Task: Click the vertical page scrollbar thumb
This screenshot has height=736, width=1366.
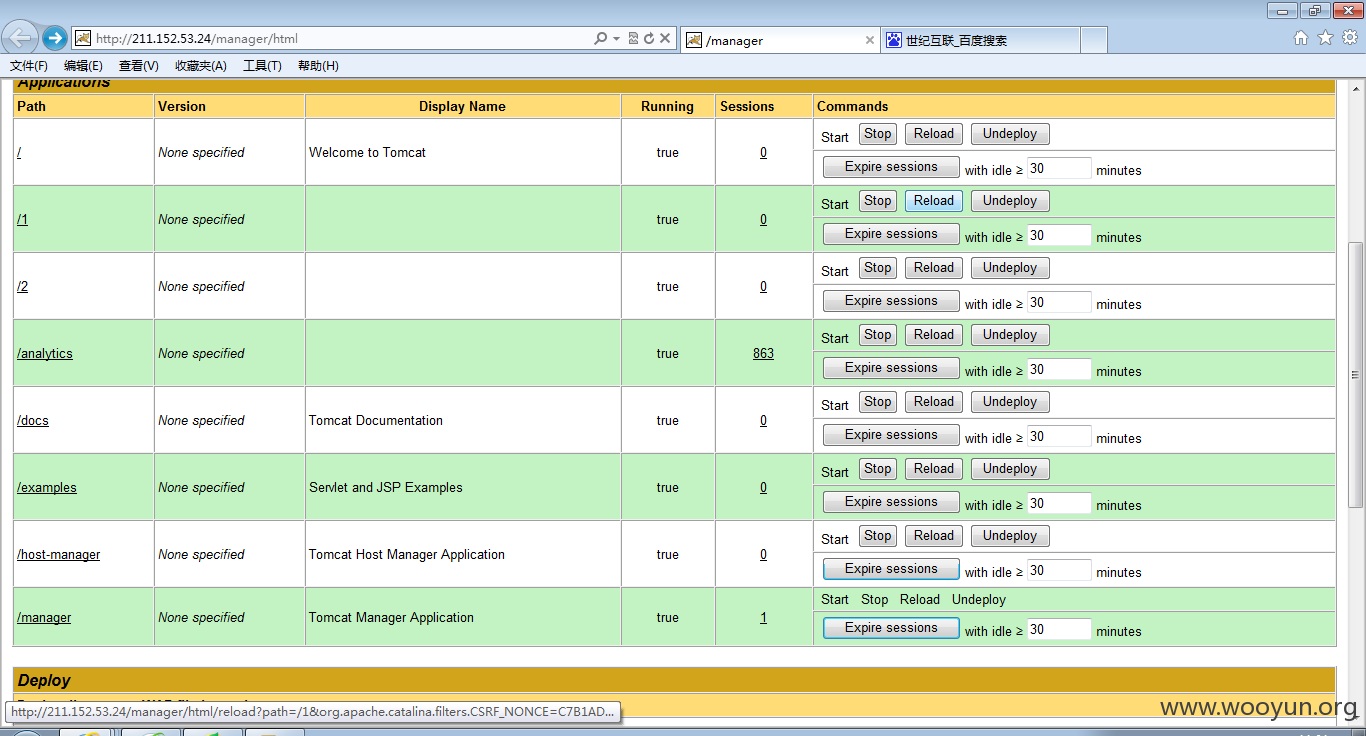Action: click(x=1356, y=375)
